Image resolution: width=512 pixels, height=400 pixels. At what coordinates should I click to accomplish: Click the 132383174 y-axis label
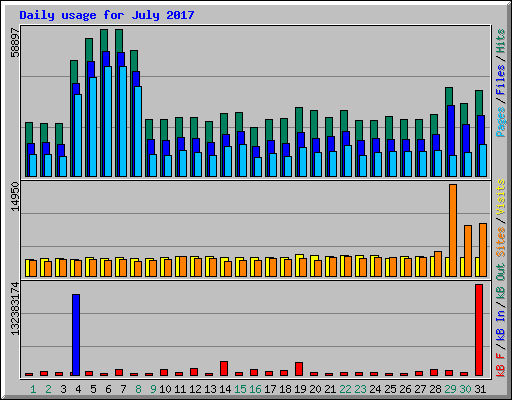(15, 309)
